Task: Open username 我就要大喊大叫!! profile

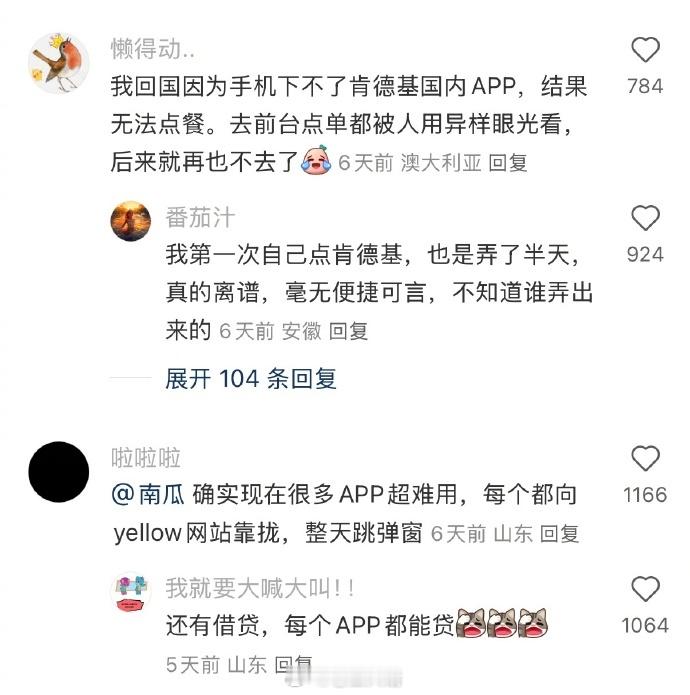Action: pos(260,588)
